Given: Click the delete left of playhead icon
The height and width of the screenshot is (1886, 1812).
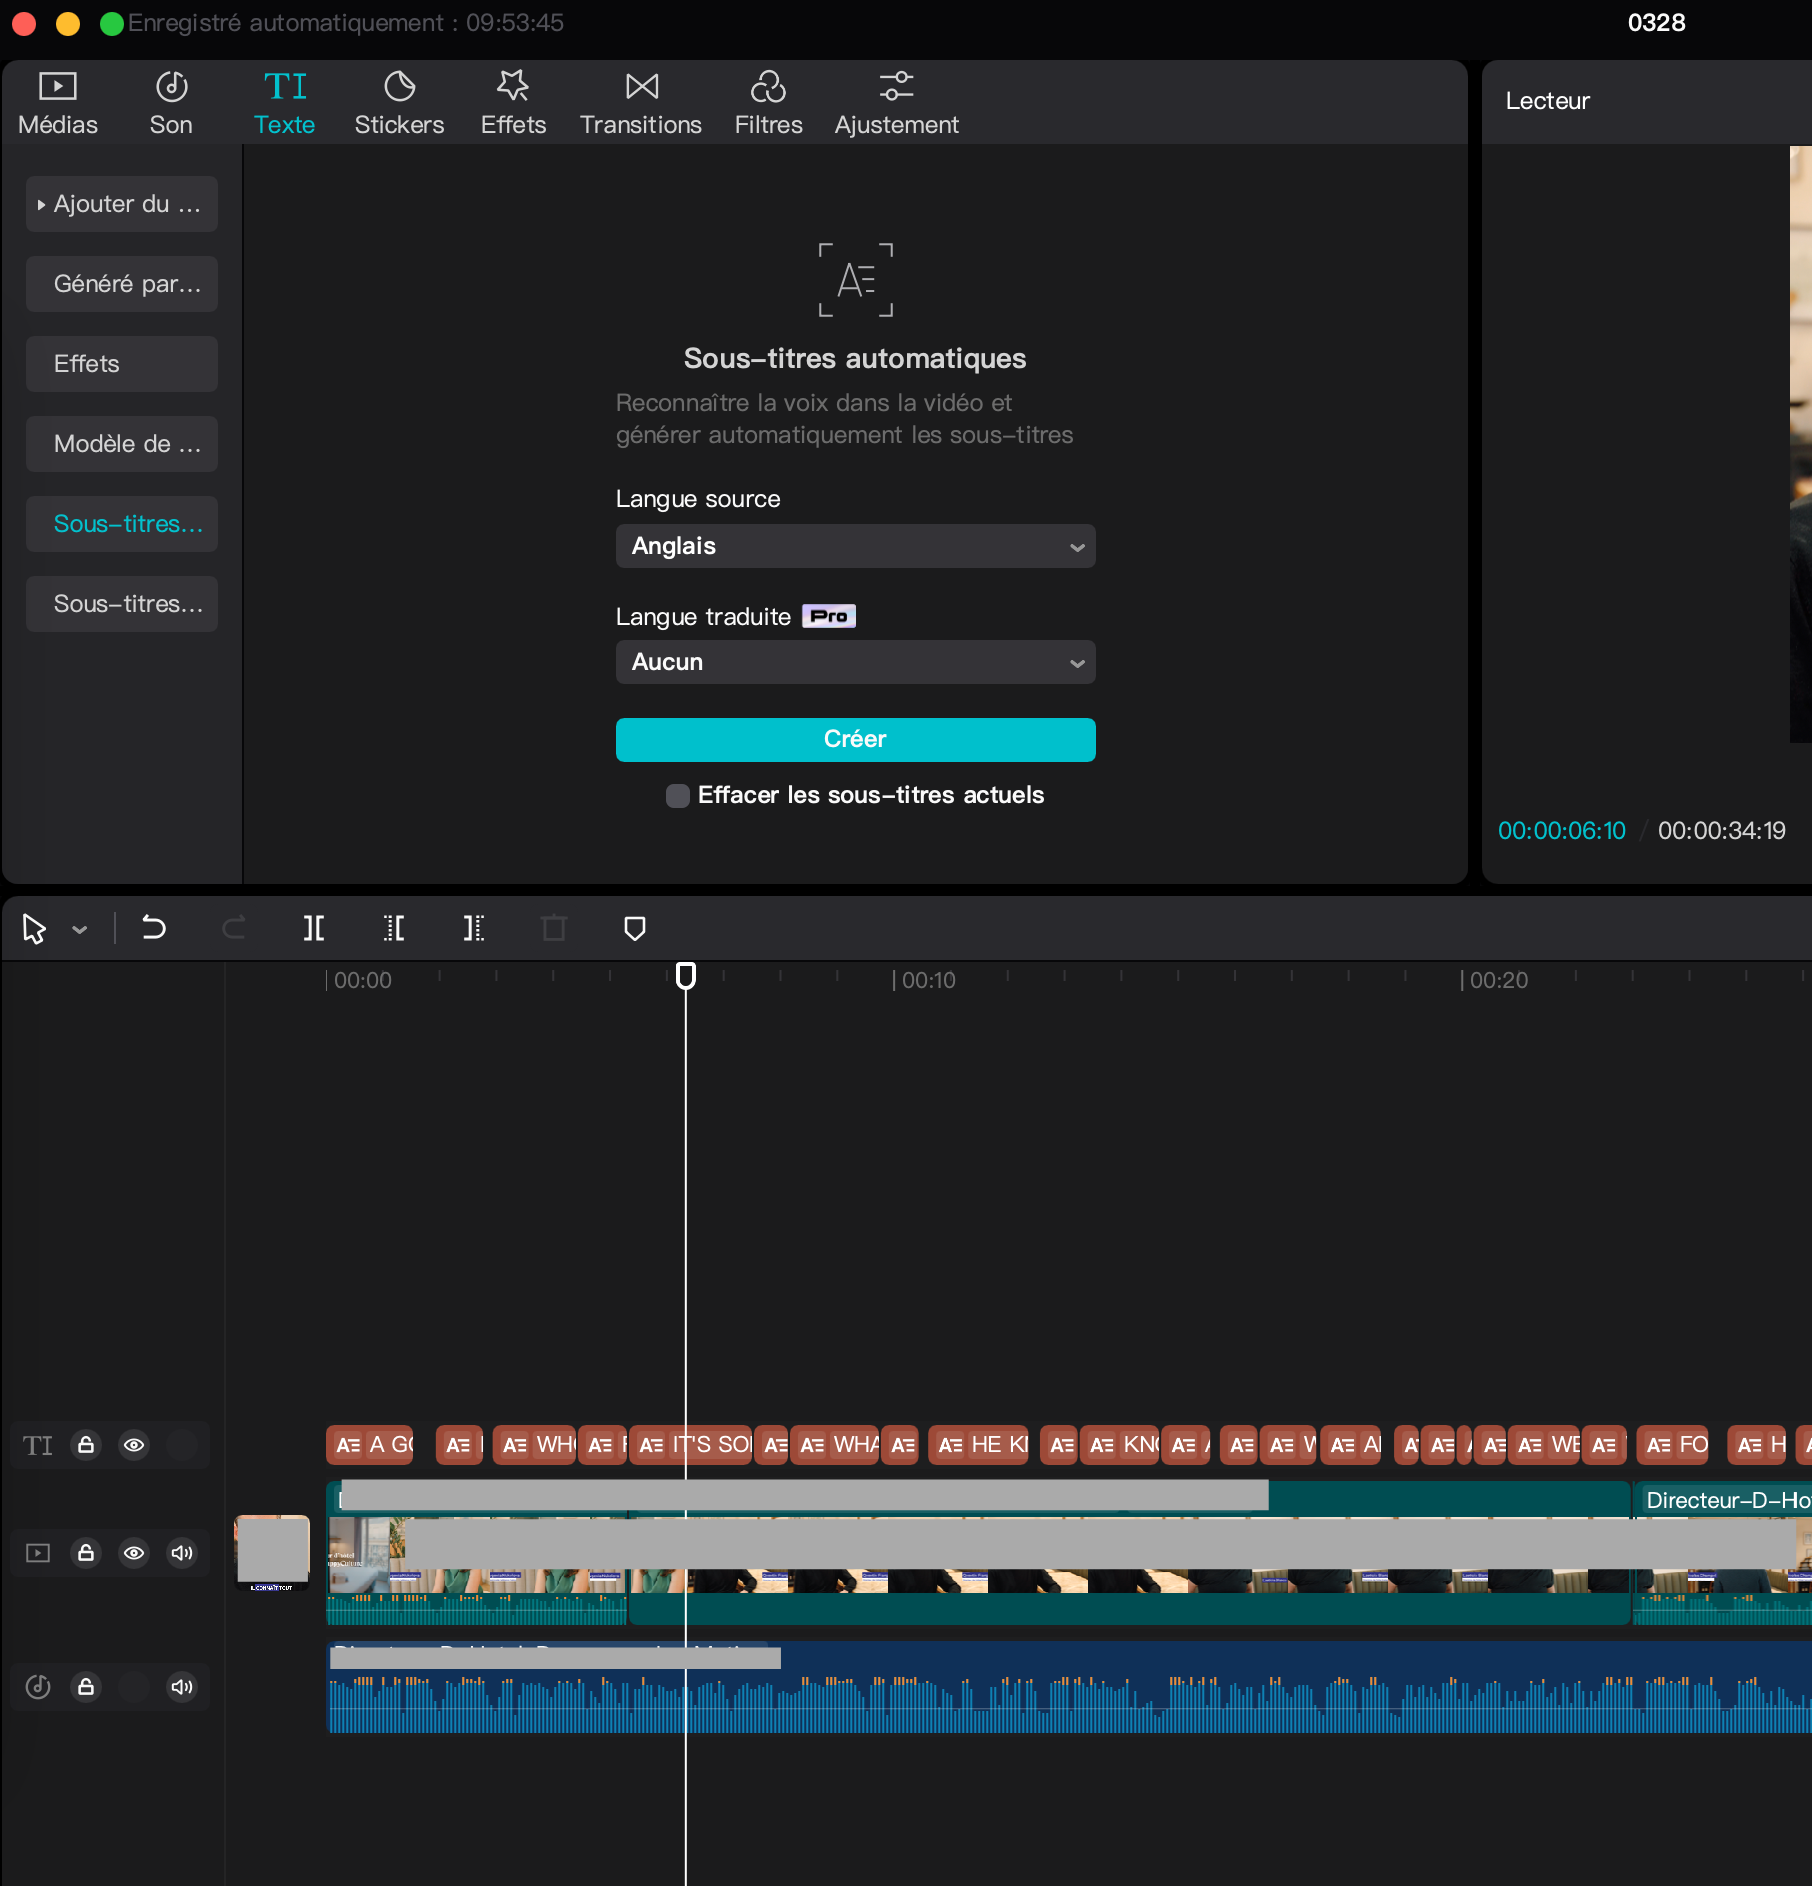Looking at the screenshot, I should [394, 929].
